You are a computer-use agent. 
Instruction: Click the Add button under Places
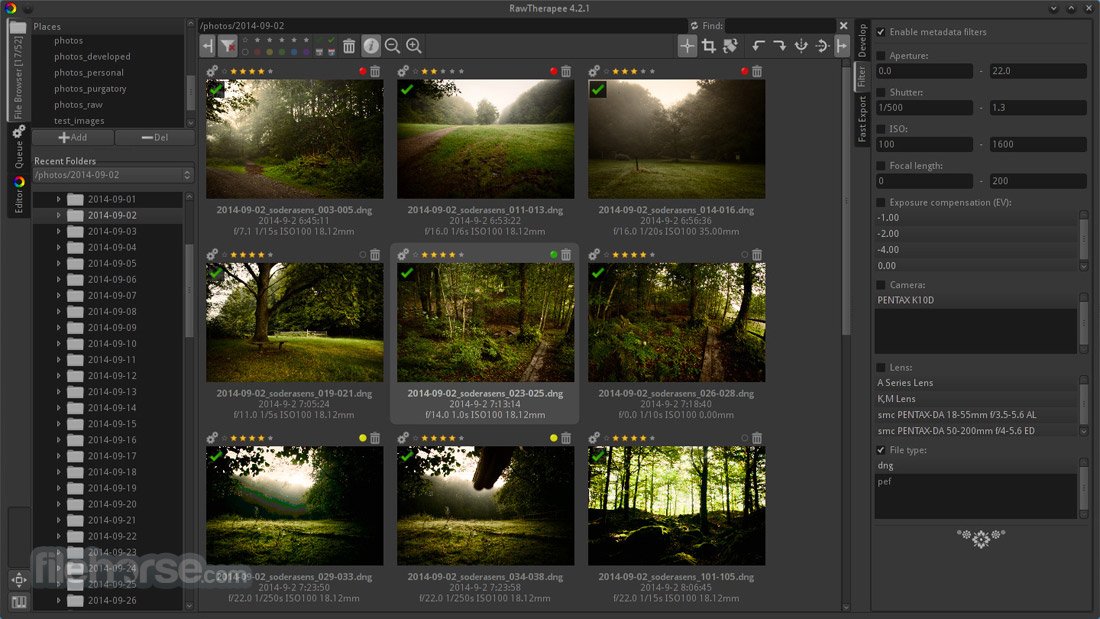click(x=72, y=137)
